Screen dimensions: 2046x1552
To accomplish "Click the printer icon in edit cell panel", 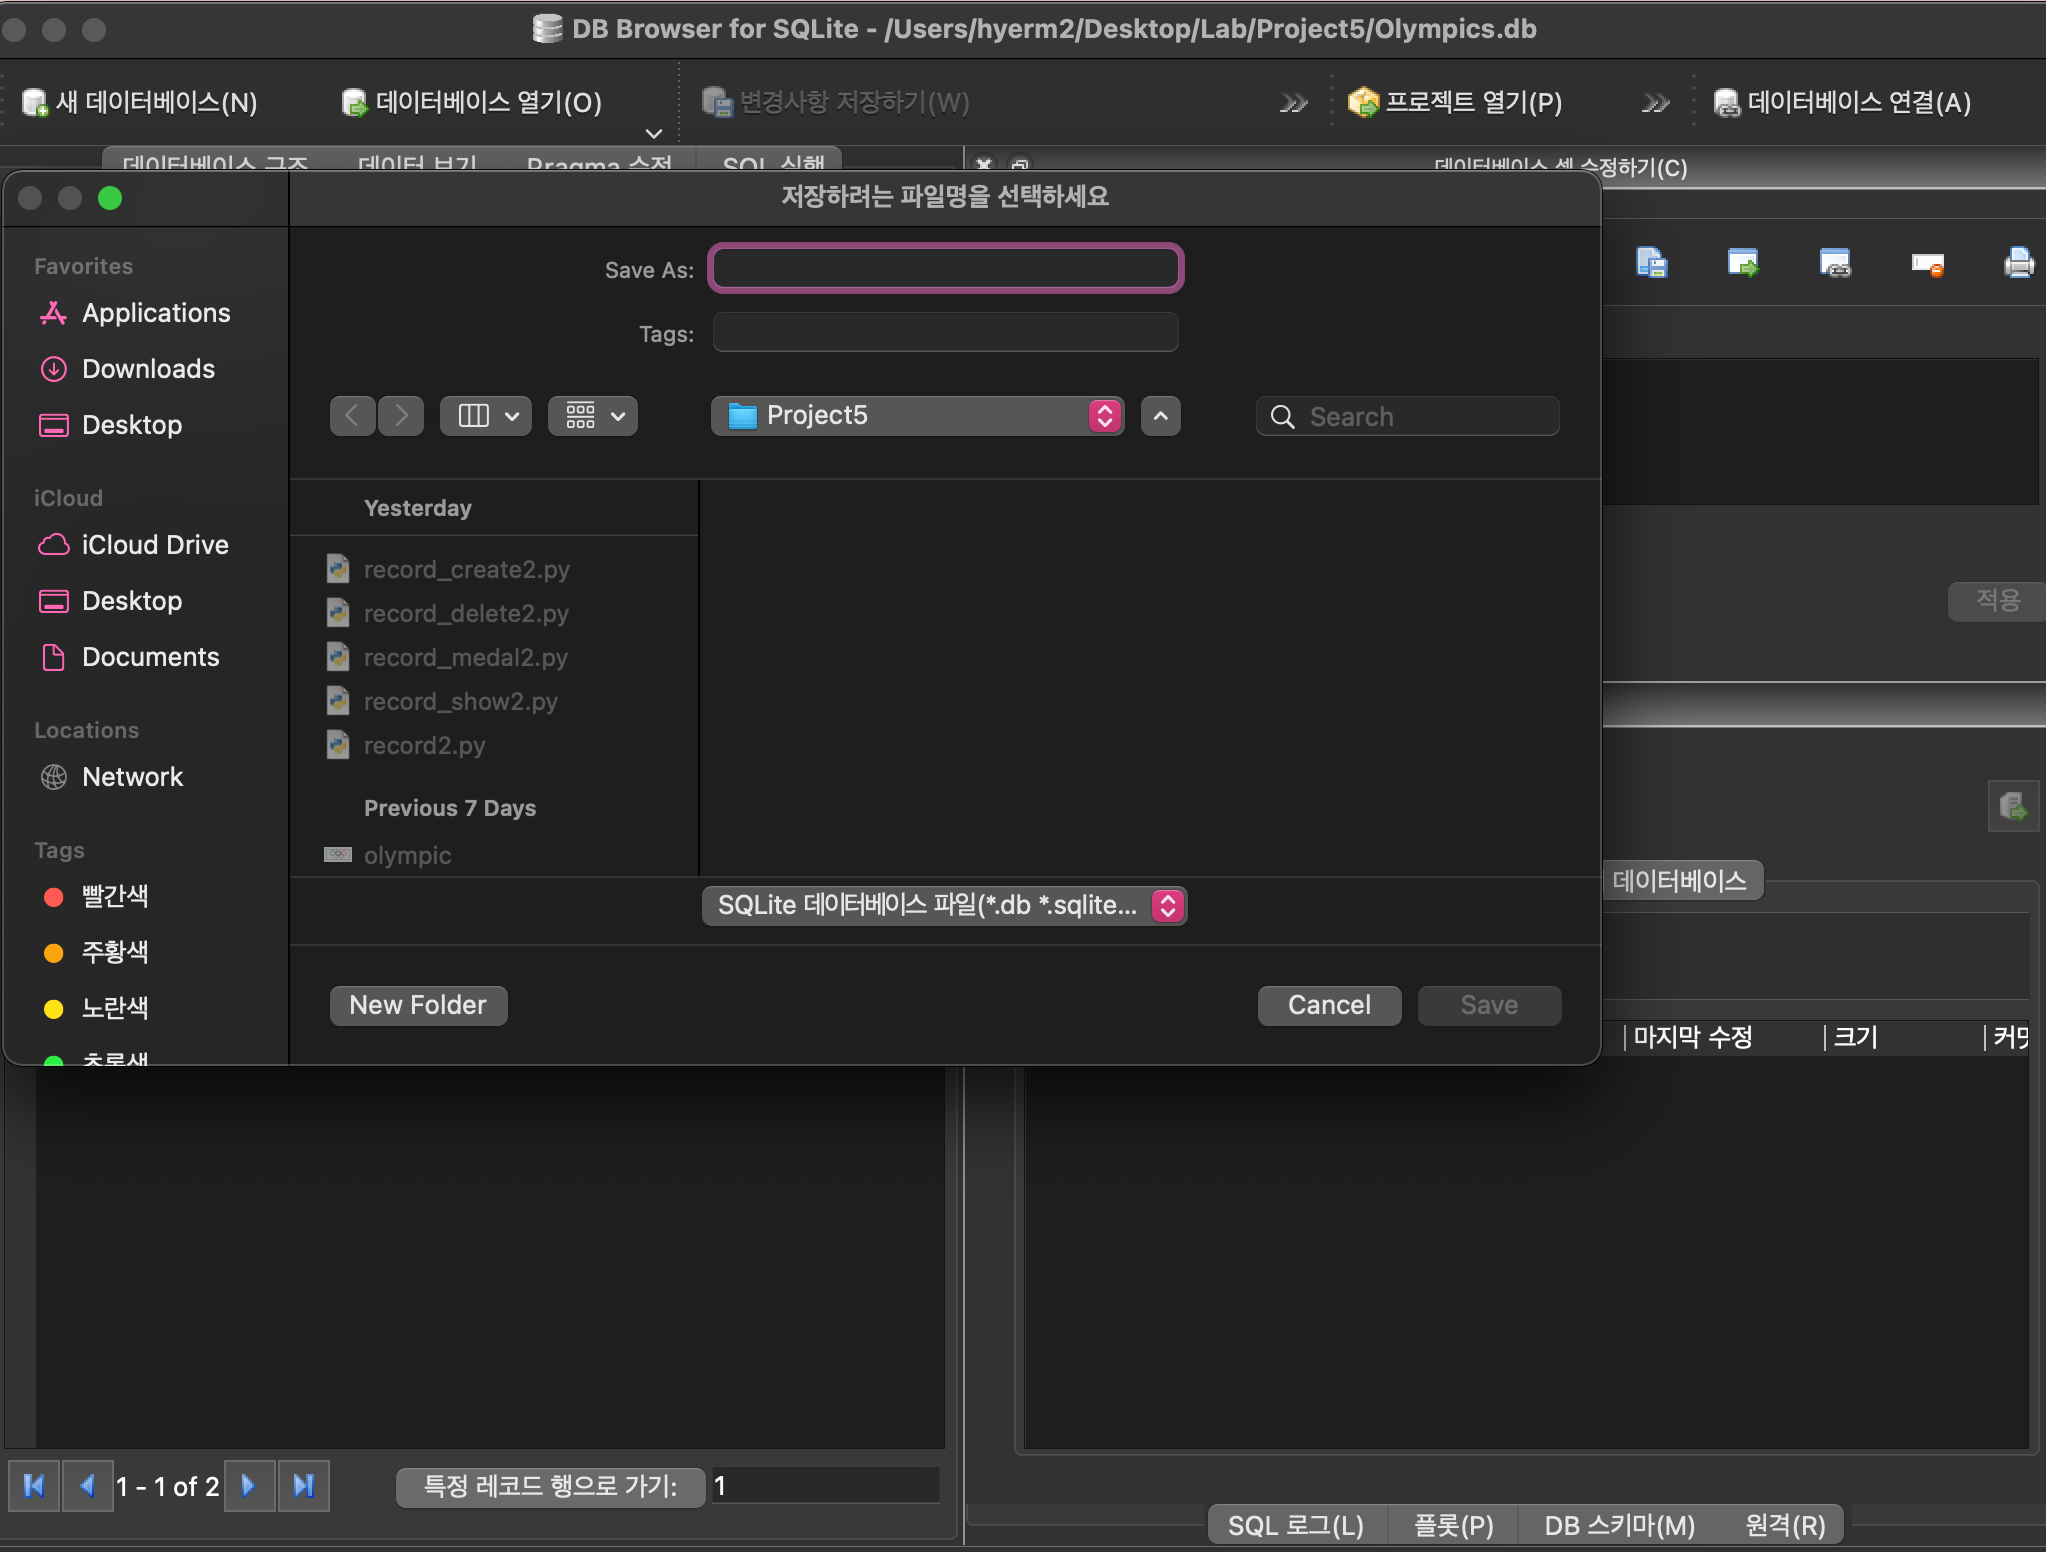I will [2018, 263].
